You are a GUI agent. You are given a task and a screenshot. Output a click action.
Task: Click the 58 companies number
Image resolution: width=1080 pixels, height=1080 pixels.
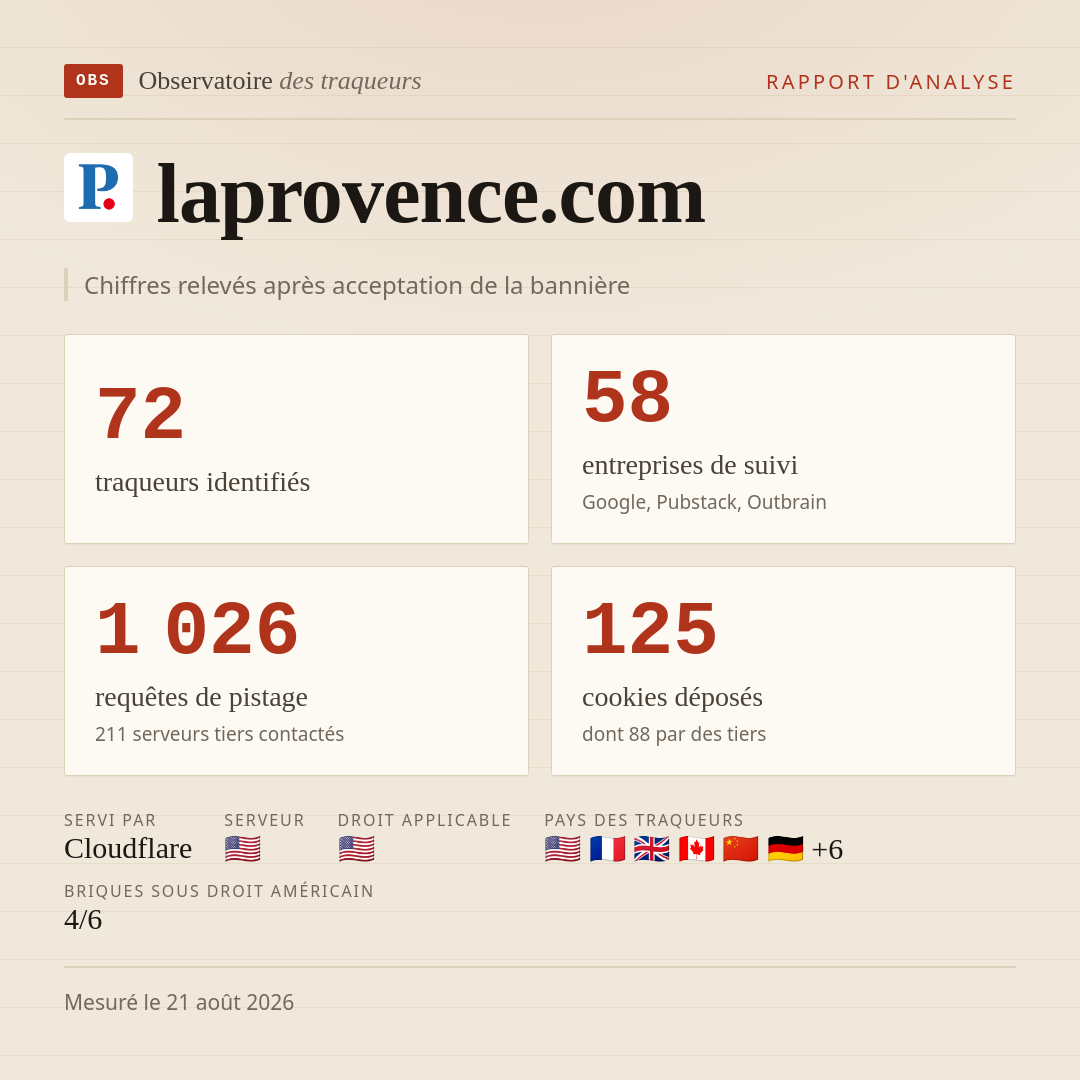click(627, 397)
